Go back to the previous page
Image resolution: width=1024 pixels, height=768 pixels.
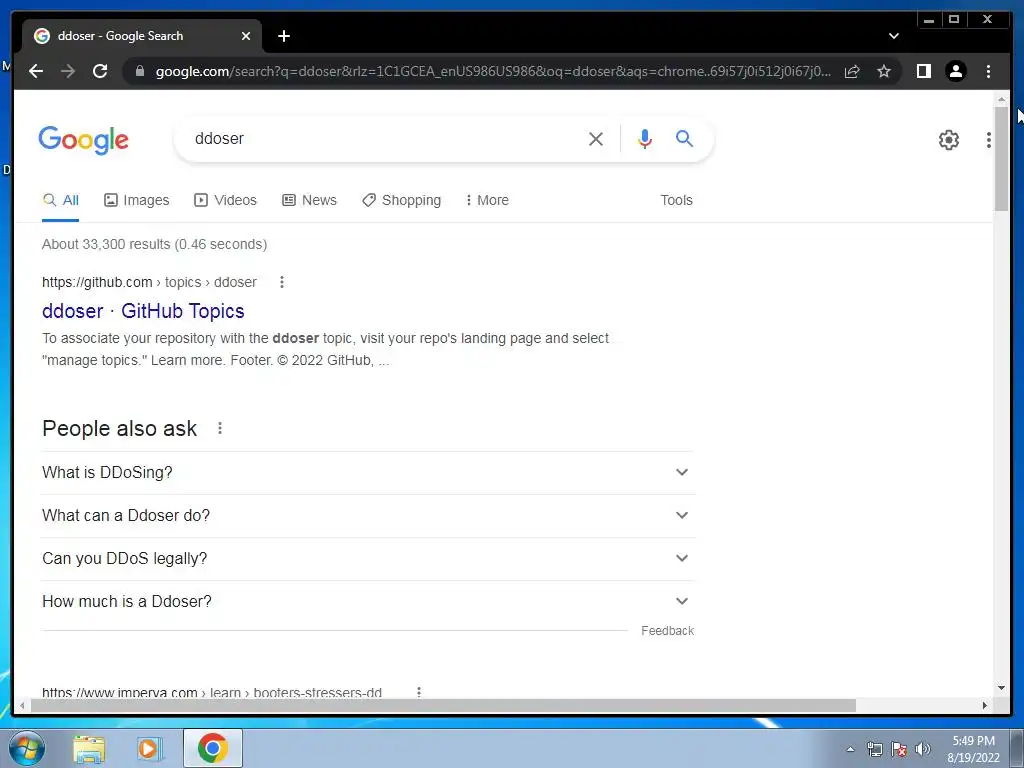pos(36,71)
